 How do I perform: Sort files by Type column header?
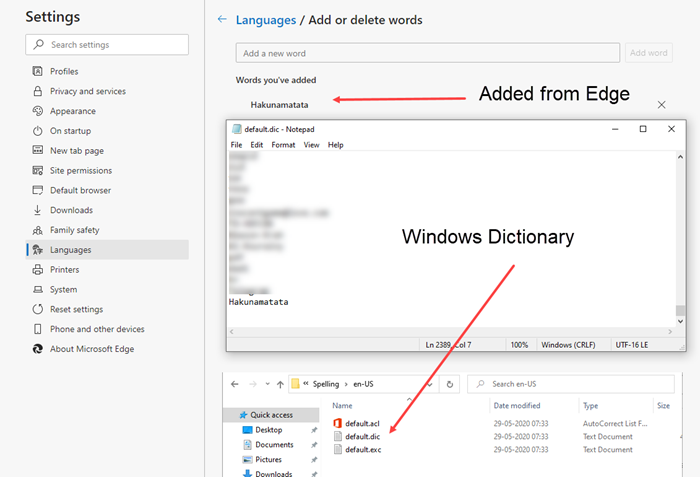(591, 406)
